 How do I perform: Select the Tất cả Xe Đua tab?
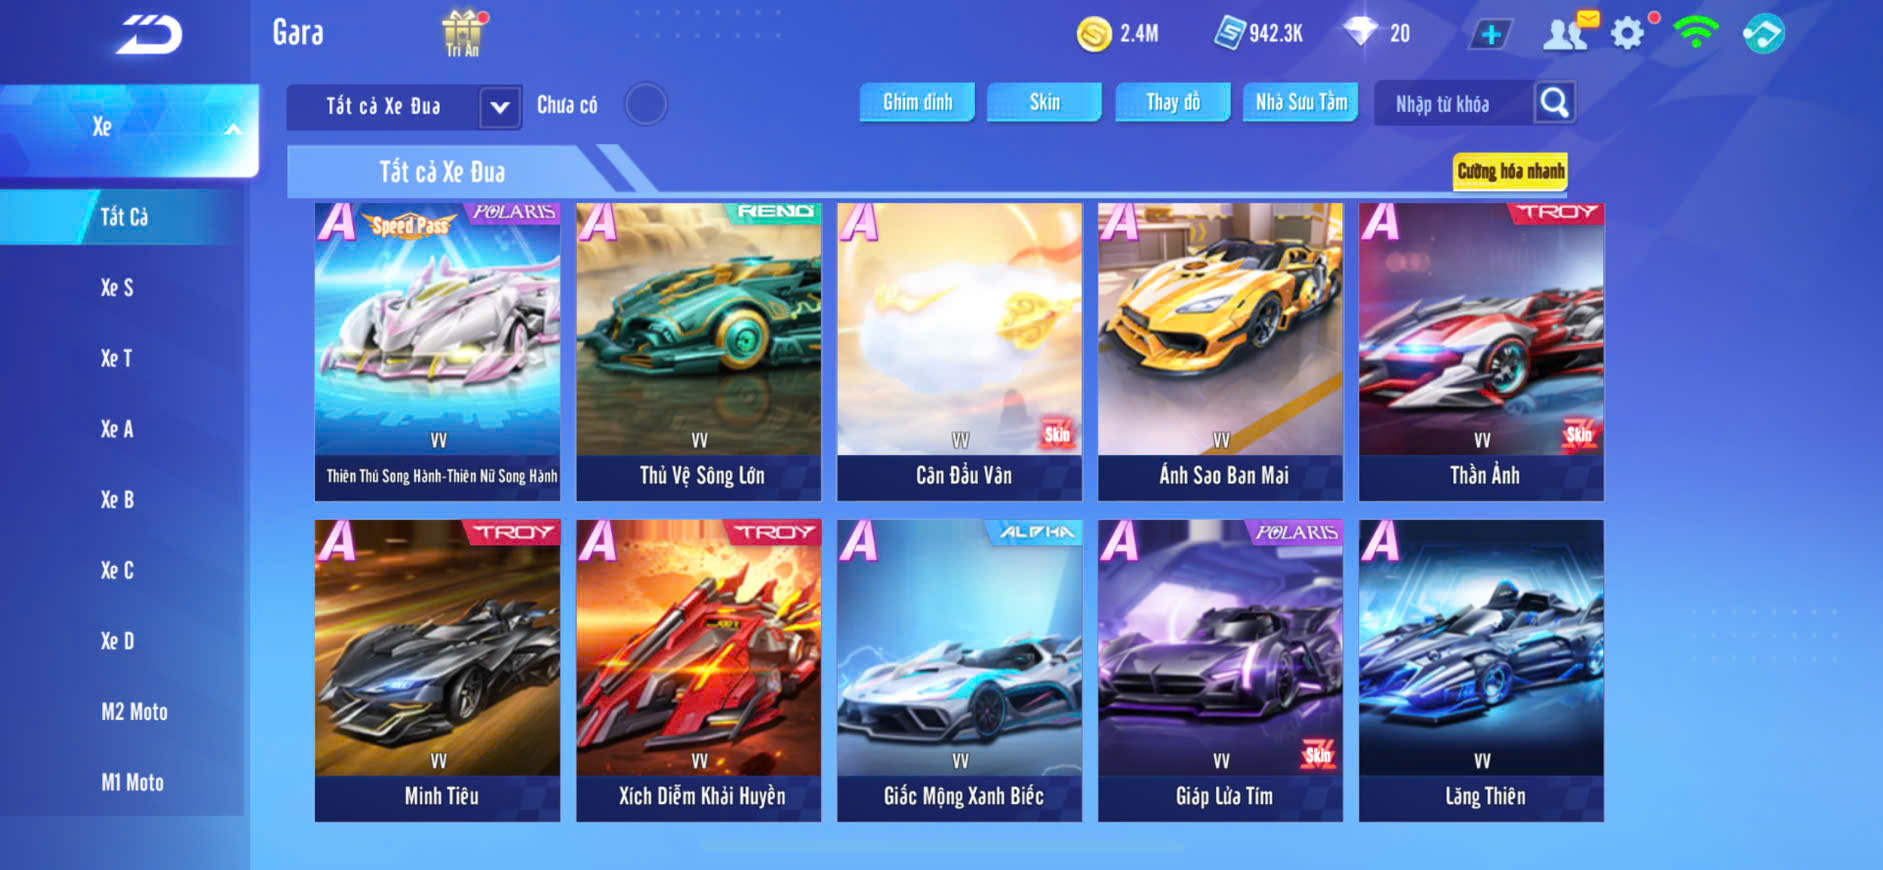coord(442,172)
